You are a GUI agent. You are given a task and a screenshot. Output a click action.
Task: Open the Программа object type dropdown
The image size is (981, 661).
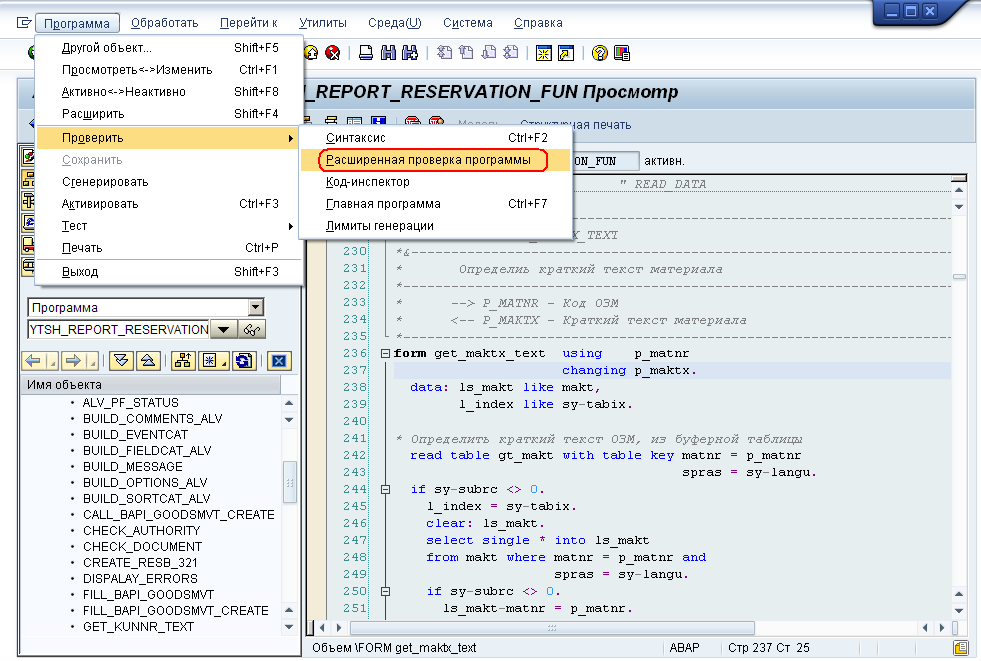pyautogui.click(x=256, y=308)
